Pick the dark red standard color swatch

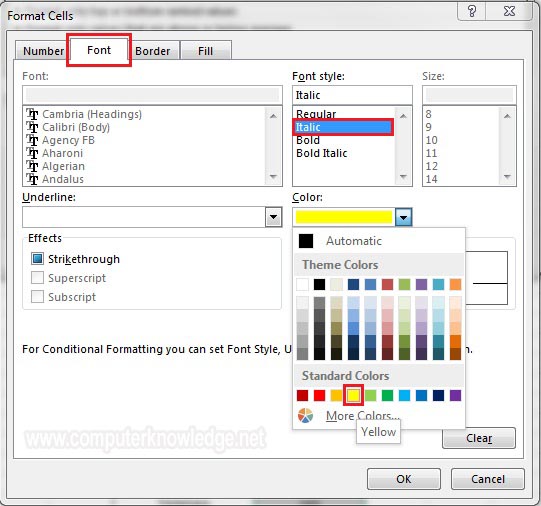pyautogui.click(x=302, y=395)
